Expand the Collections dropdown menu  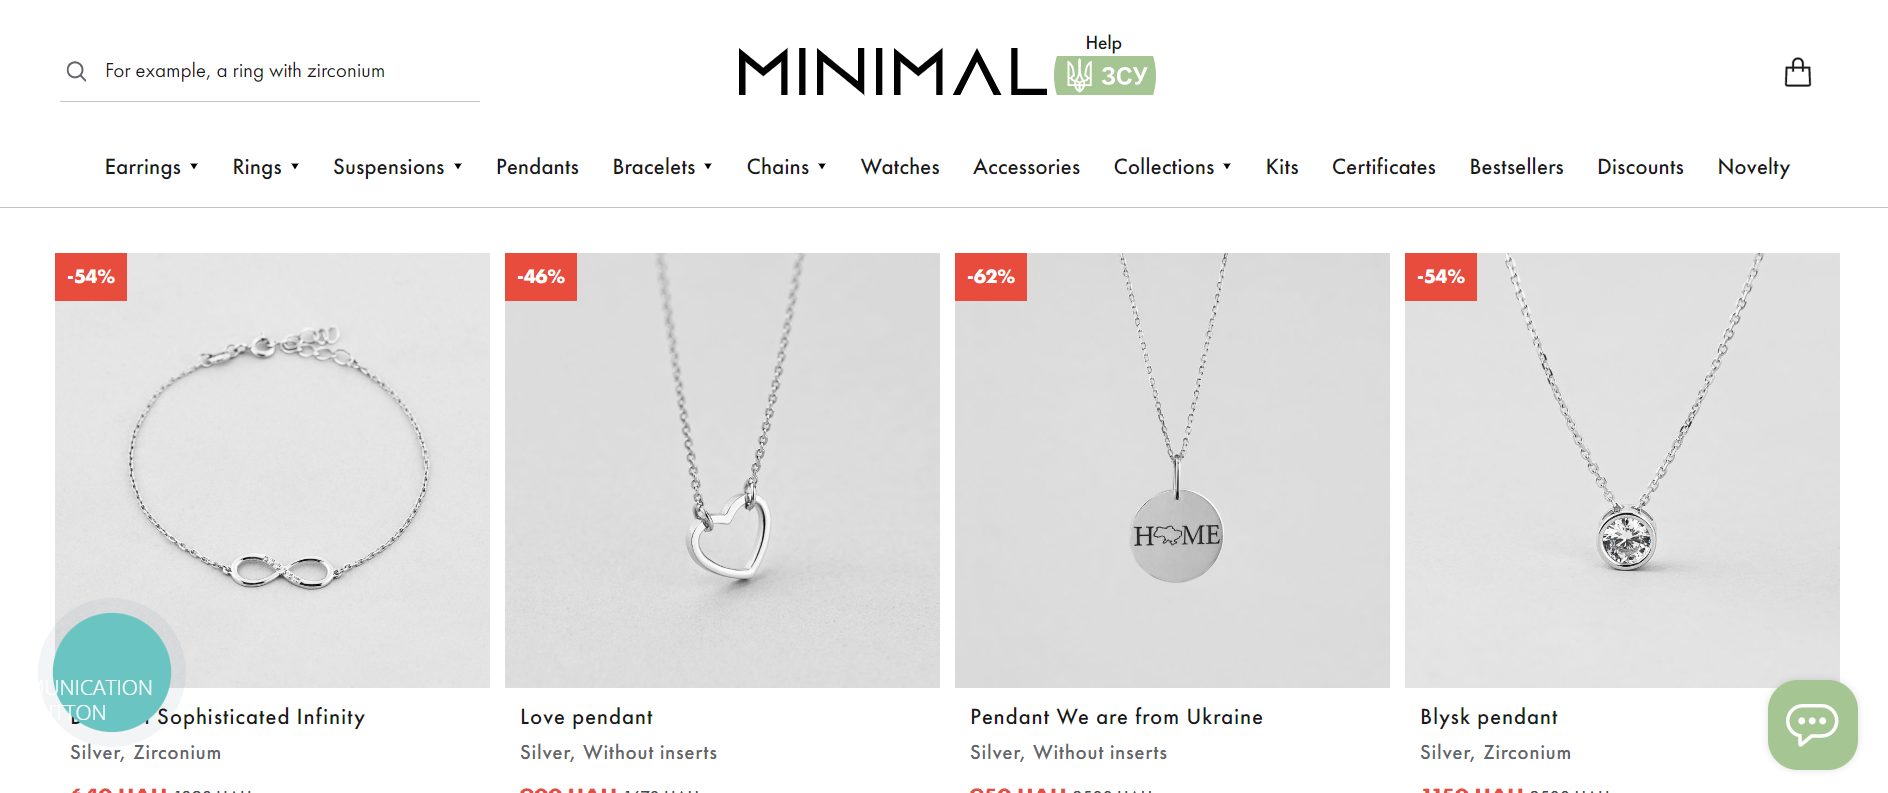click(x=1173, y=167)
